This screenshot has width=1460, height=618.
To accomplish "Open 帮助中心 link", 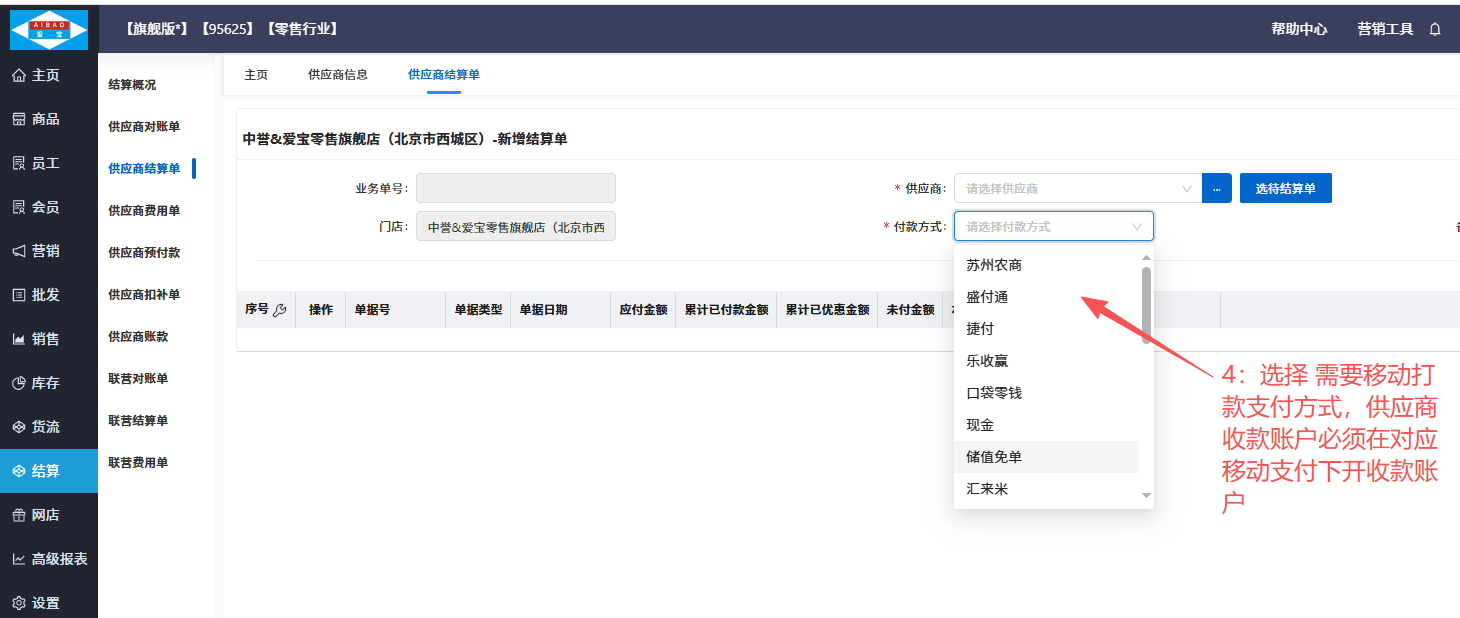I will coord(1299,29).
